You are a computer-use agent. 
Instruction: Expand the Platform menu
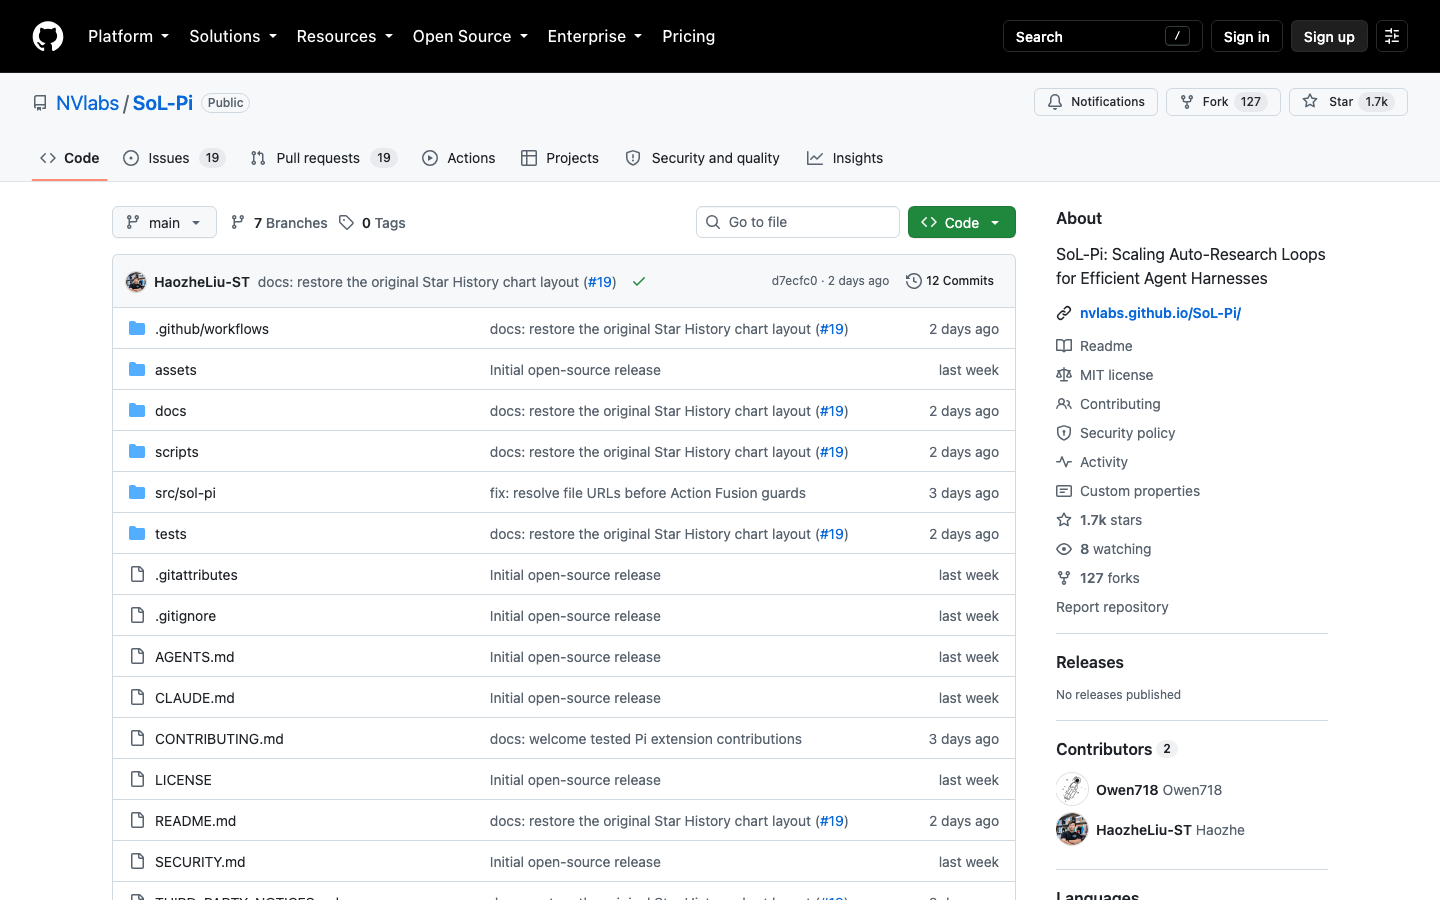pos(128,36)
